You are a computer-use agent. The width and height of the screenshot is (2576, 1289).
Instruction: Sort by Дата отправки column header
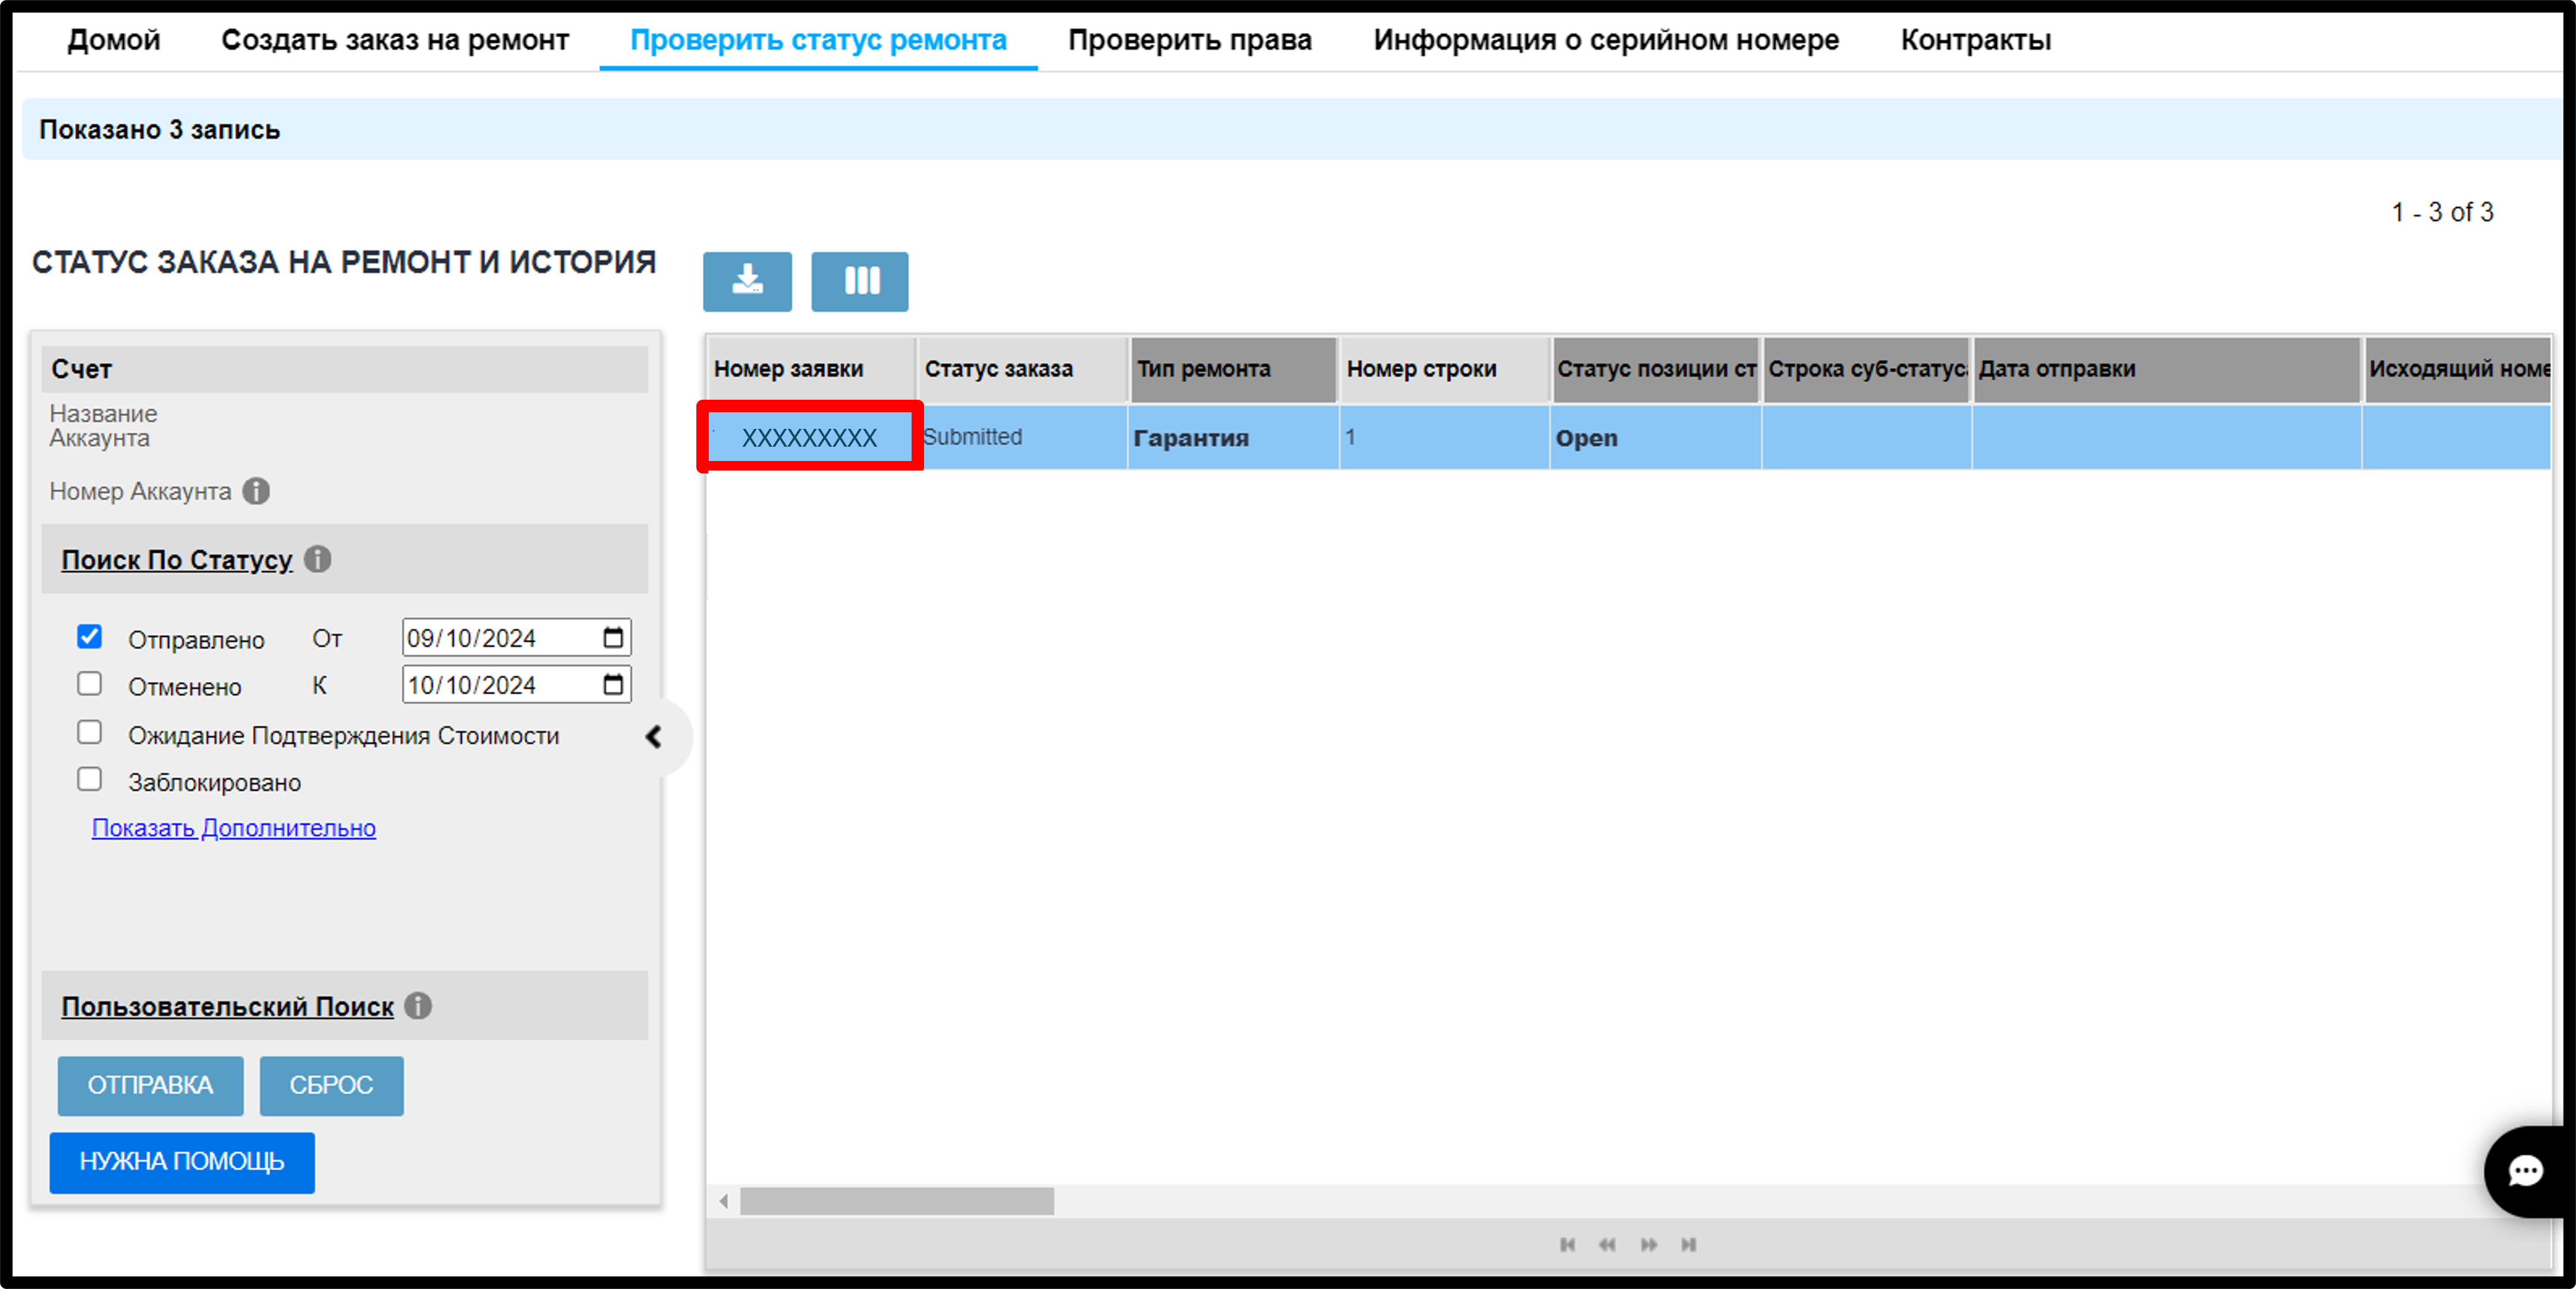click(2166, 369)
